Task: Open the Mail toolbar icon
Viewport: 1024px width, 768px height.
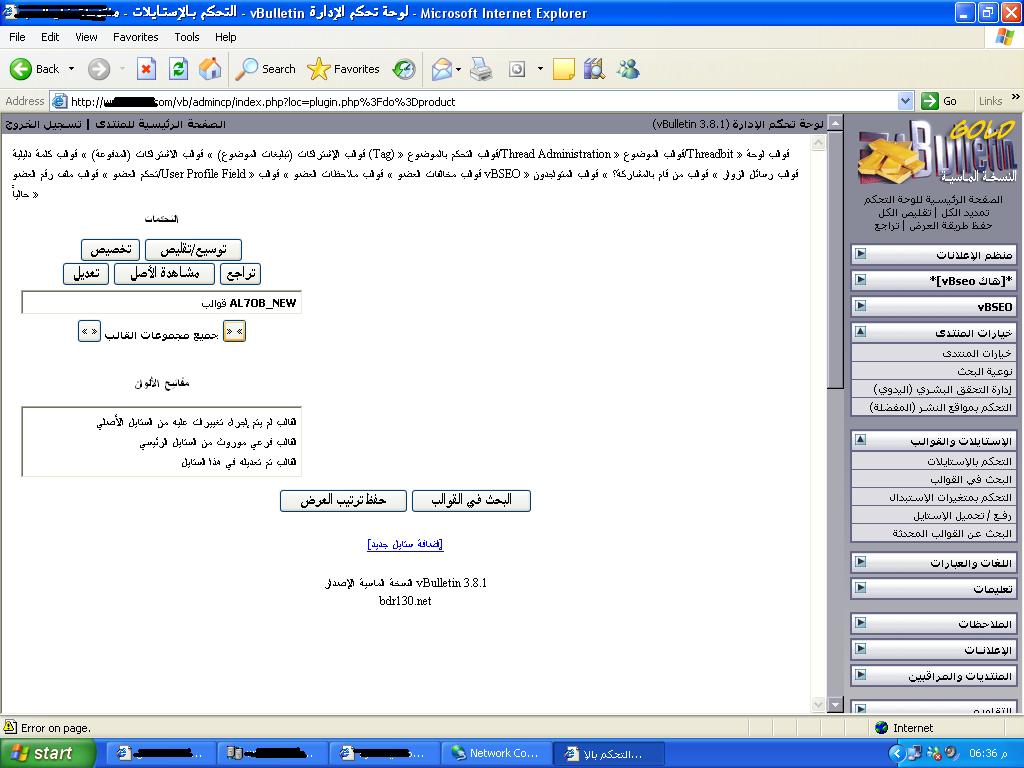Action: (441, 69)
